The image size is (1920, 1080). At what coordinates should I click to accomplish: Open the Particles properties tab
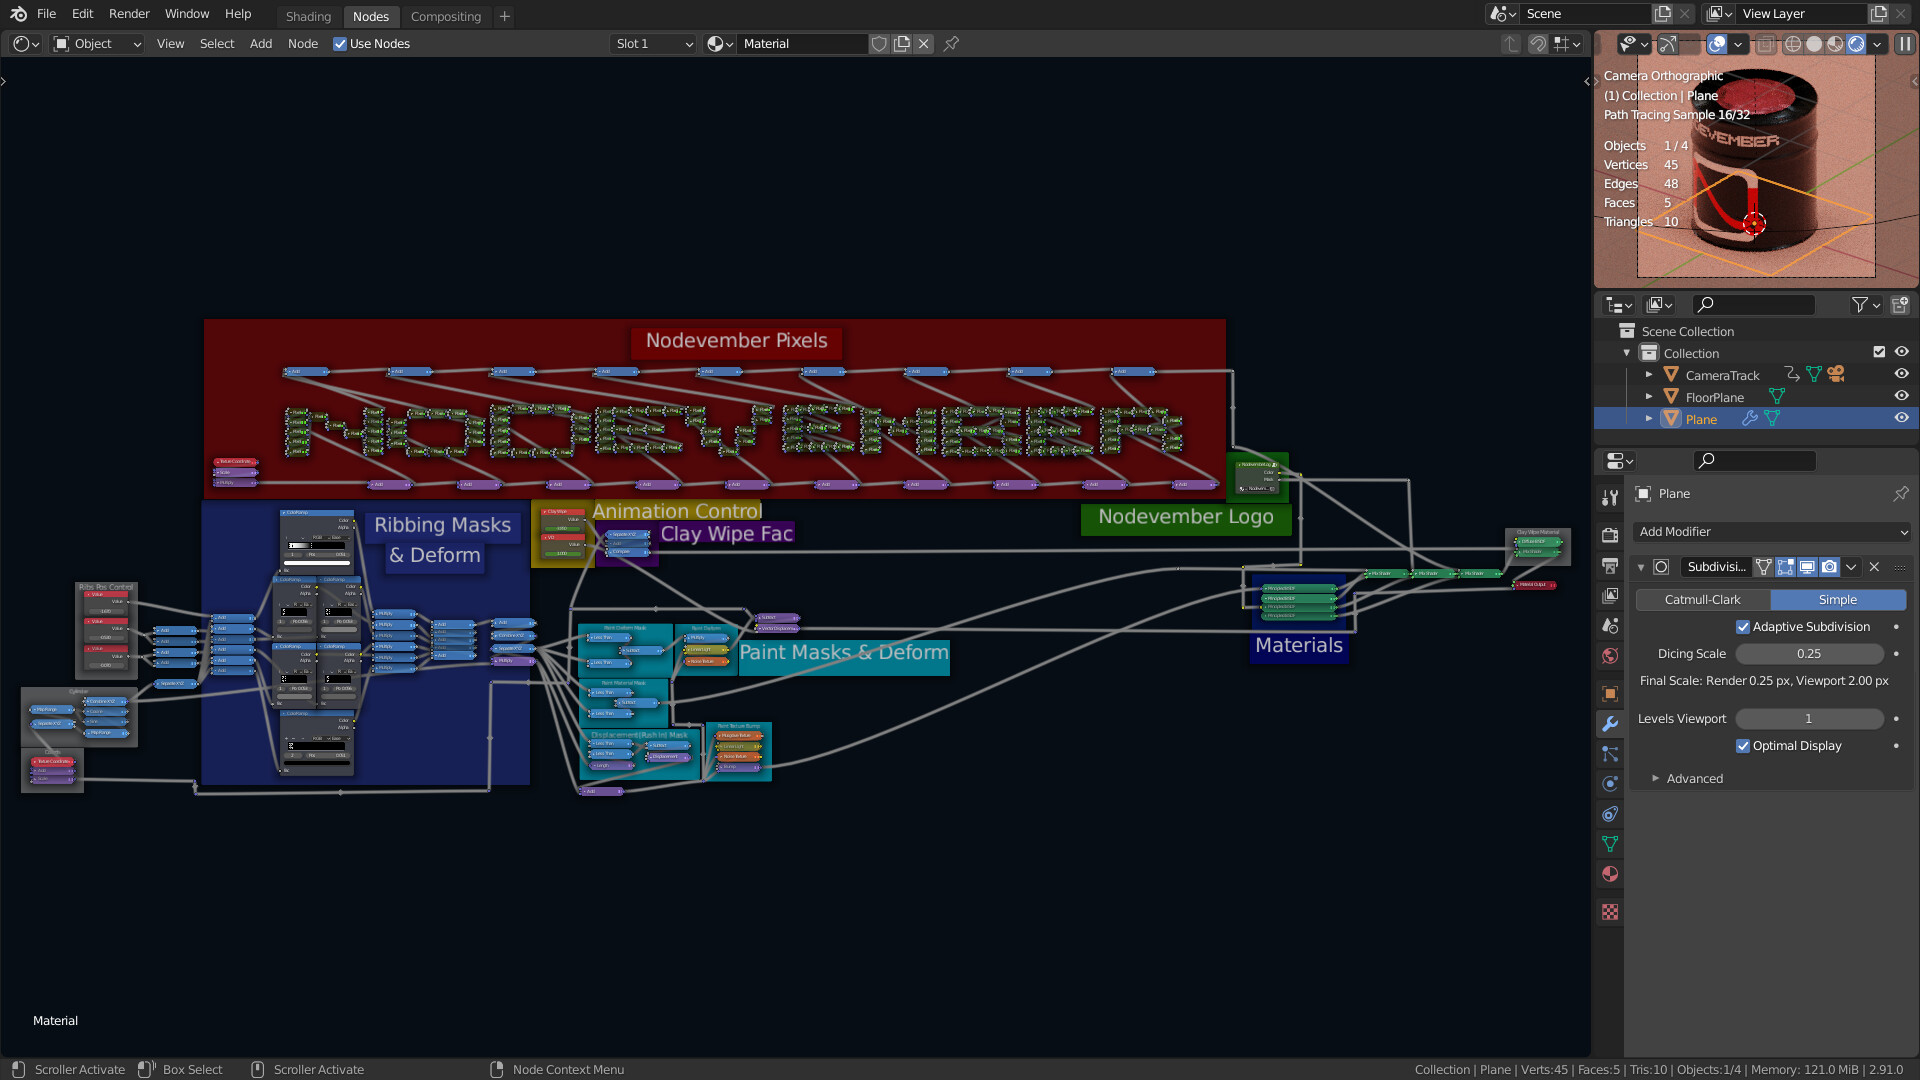coord(1610,754)
